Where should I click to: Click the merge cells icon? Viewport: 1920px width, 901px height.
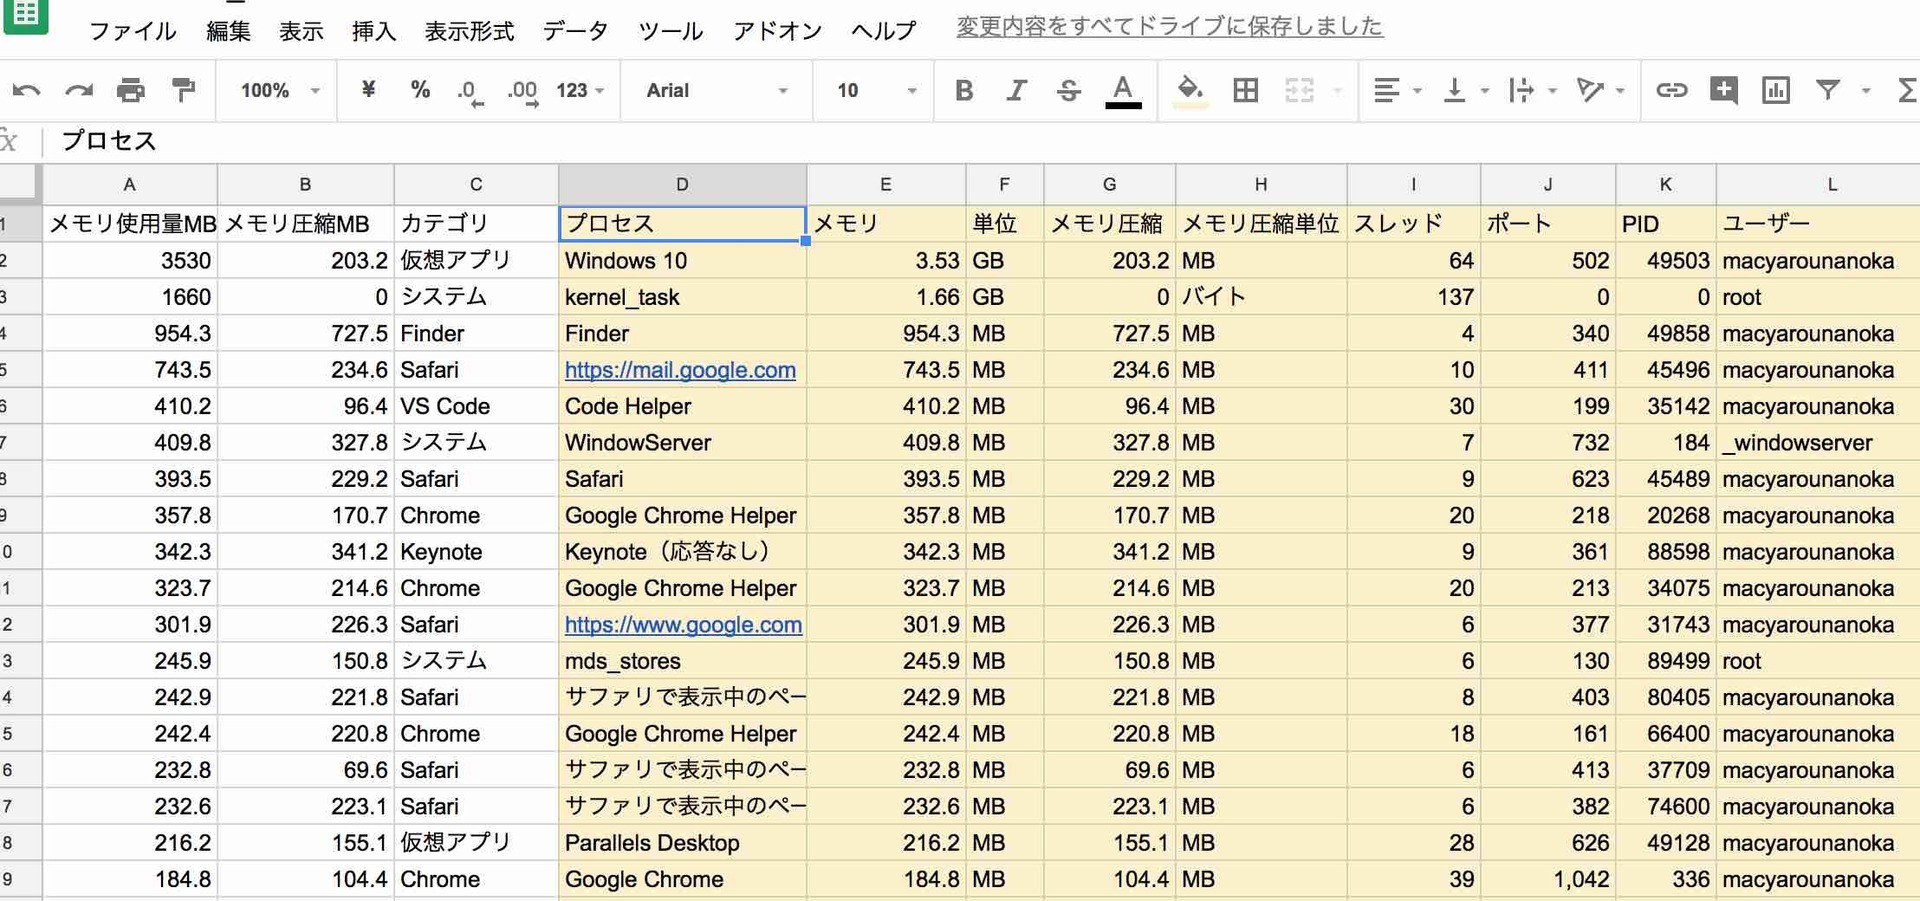tap(1298, 91)
